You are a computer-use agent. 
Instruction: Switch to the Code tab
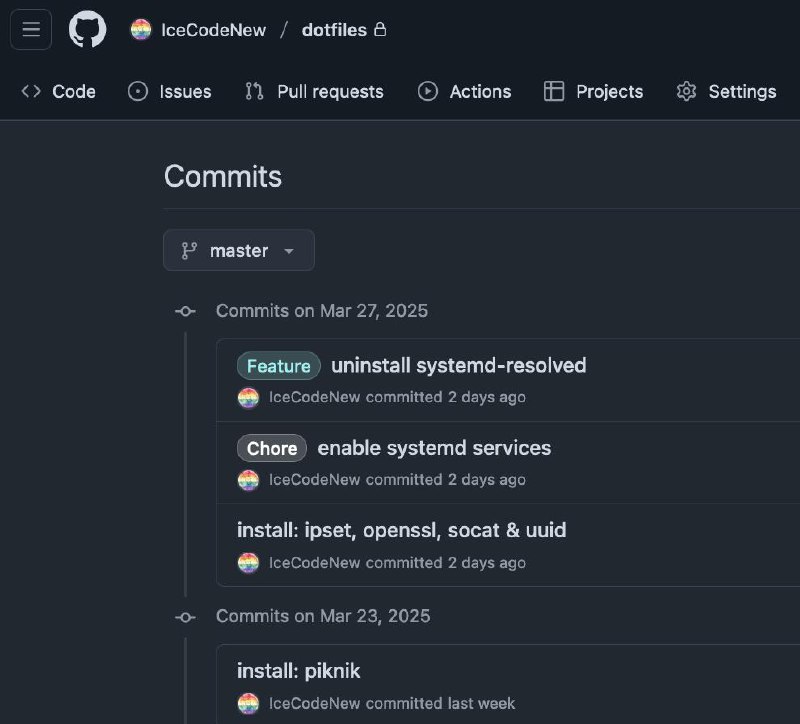pyautogui.click(x=70, y=91)
